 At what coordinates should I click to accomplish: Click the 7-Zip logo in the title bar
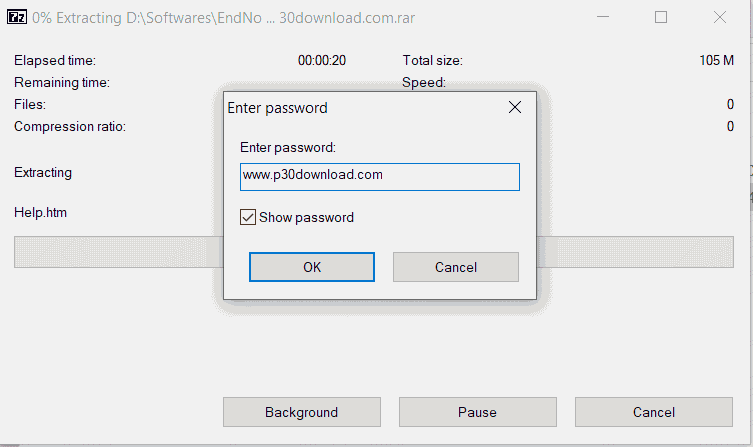point(17,17)
